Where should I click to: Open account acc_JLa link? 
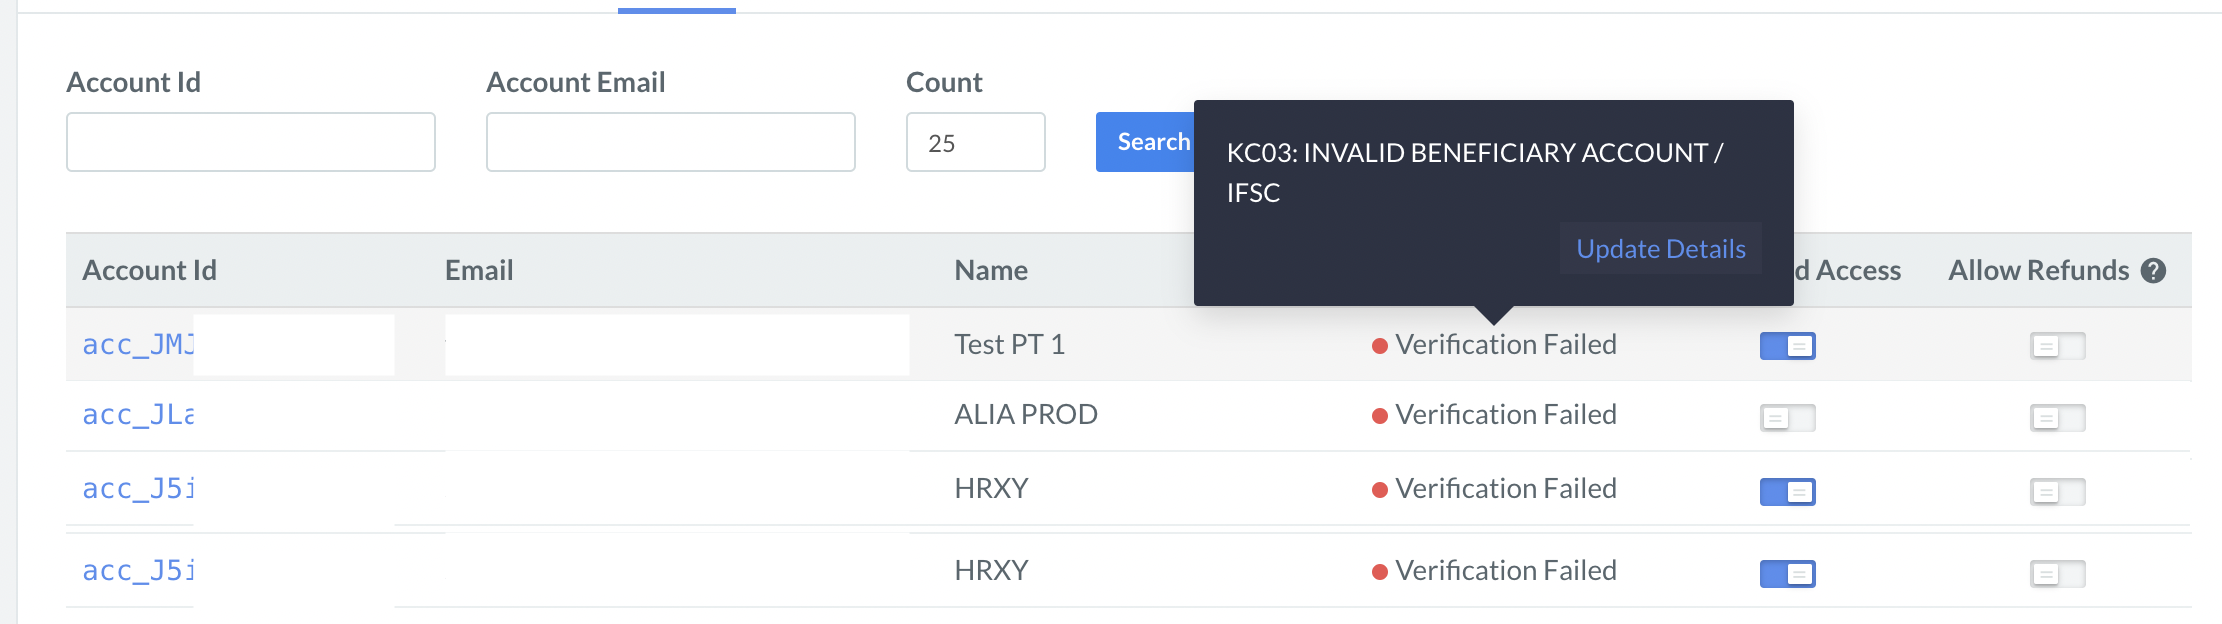[x=138, y=415]
